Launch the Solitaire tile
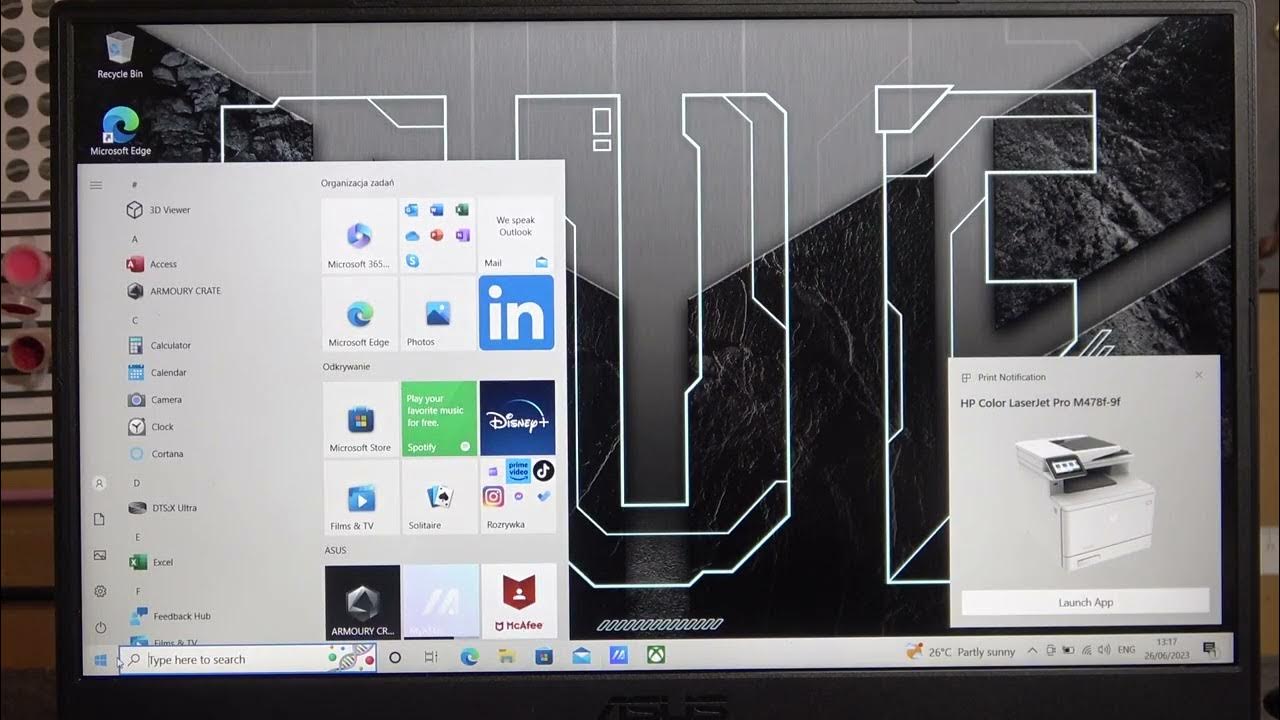 [439, 497]
